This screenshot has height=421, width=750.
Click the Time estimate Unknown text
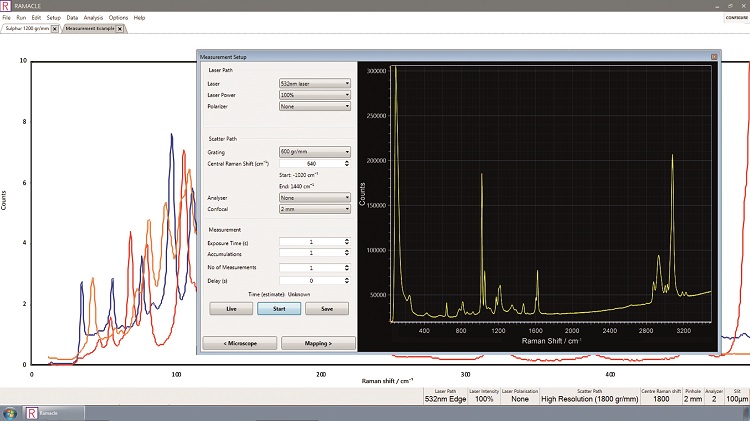[x=279, y=294]
